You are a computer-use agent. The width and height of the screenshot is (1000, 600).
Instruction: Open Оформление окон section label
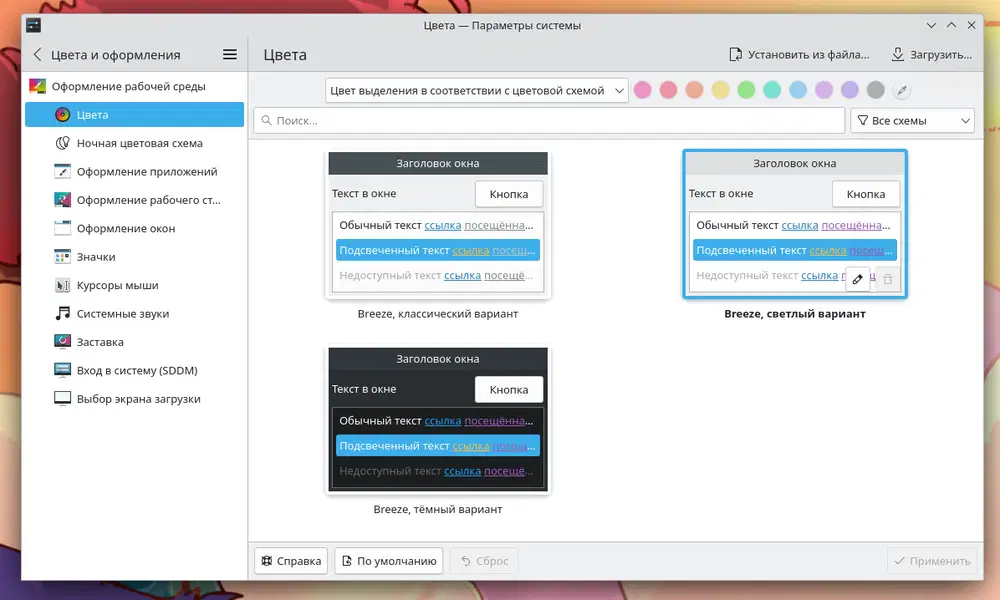[126, 228]
